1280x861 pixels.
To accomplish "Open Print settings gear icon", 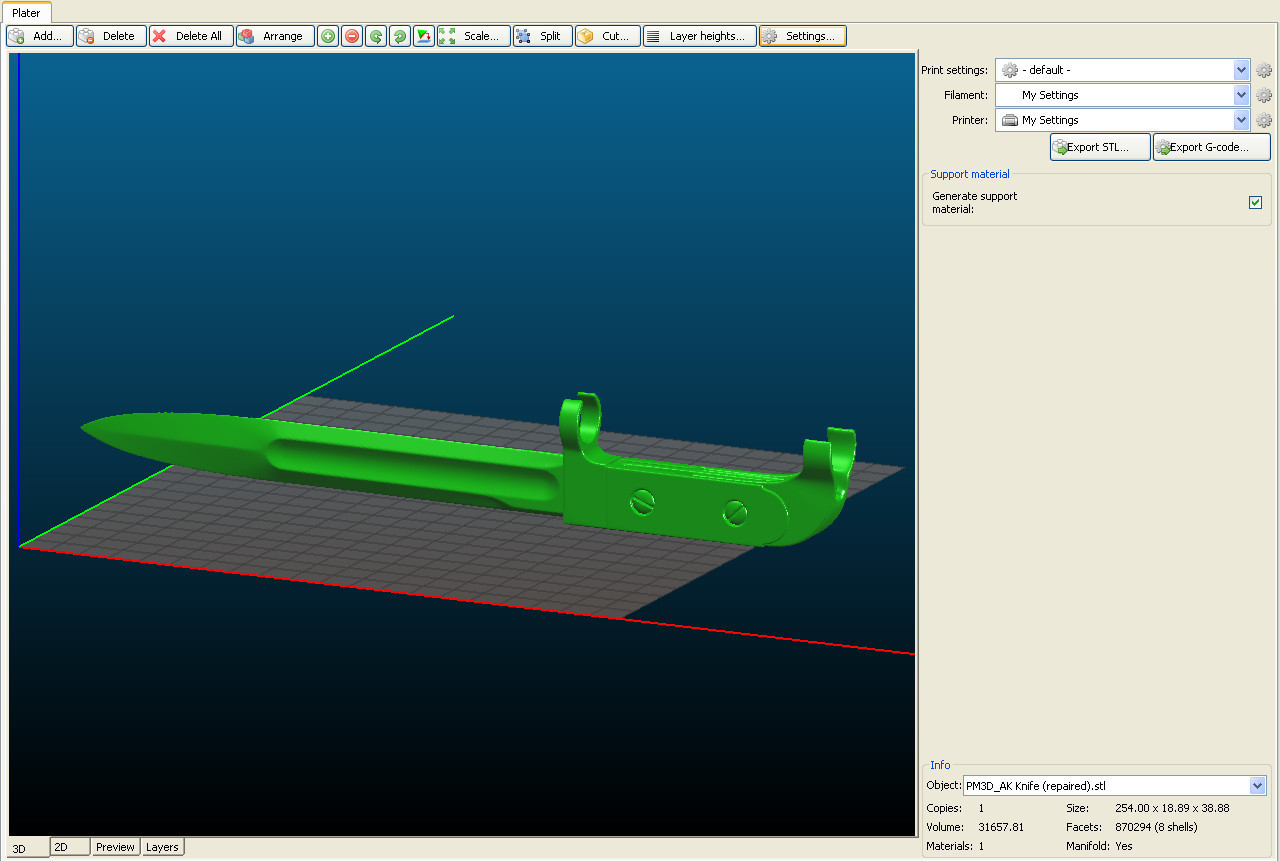I will coord(1264,70).
